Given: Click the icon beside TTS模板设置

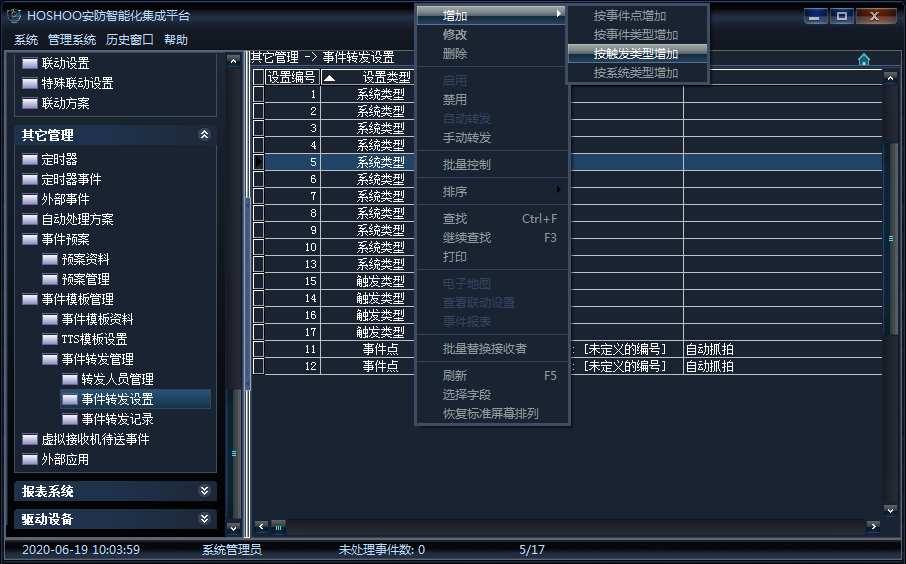Looking at the screenshot, I should coord(50,340).
